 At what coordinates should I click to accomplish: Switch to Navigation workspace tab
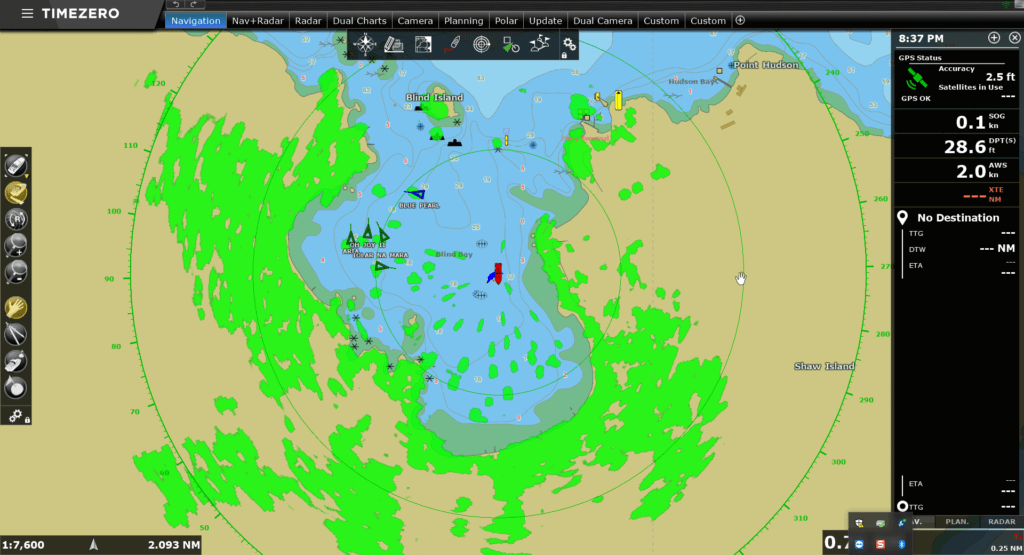coord(195,21)
